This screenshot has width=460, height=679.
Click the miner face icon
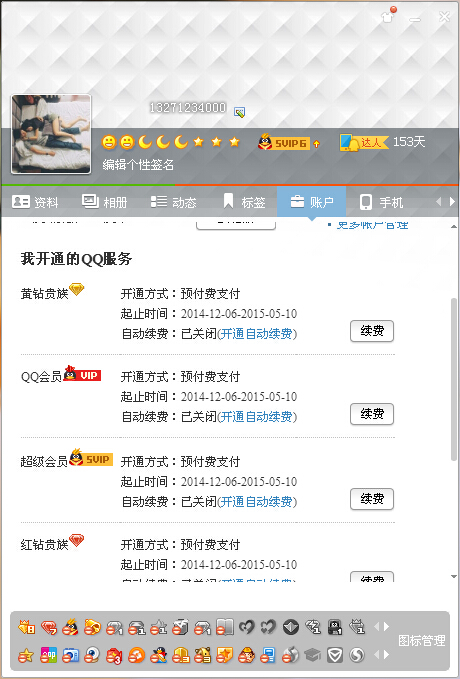246,655
